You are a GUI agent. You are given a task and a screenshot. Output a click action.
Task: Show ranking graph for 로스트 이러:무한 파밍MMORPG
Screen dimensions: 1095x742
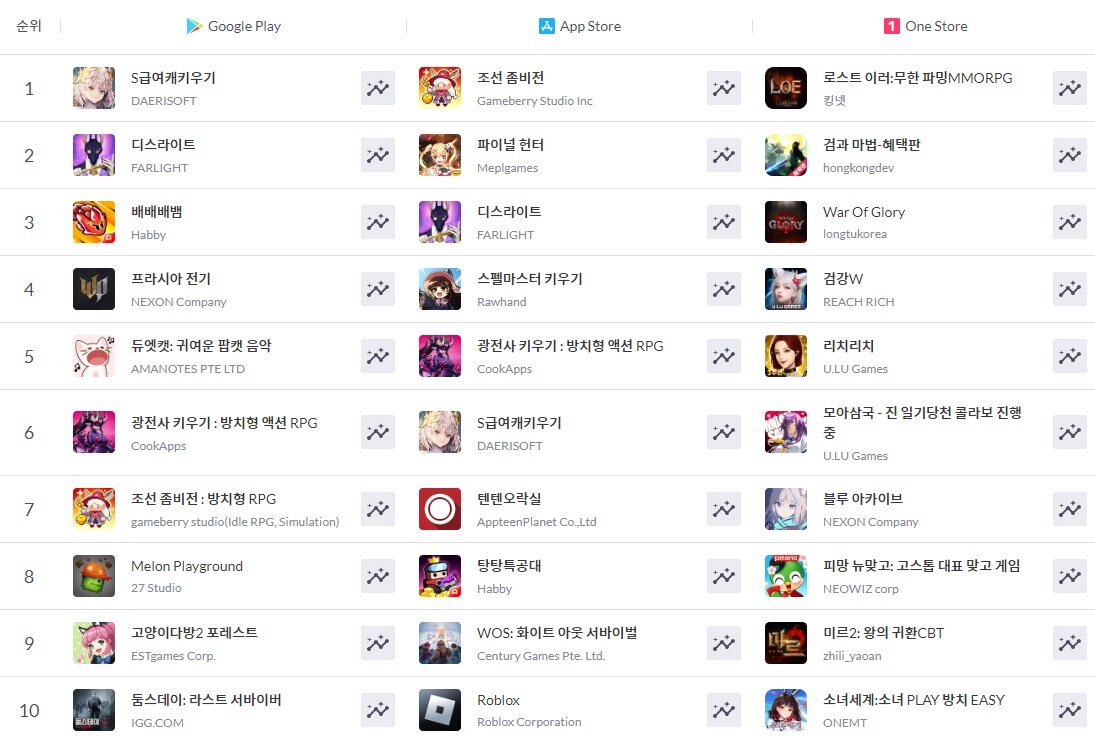click(x=1069, y=88)
